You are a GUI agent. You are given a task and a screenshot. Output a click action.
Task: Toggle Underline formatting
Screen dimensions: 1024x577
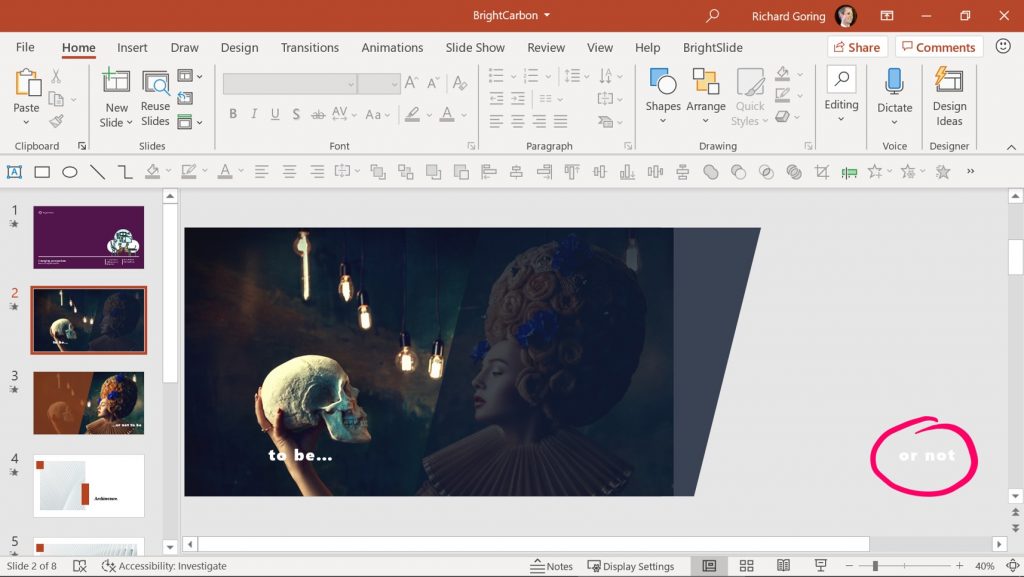(275, 114)
